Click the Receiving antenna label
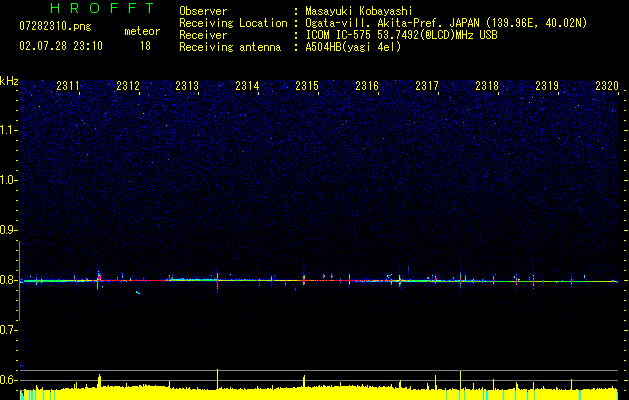This screenshot has width=629, height=400. tap(230, 47)
